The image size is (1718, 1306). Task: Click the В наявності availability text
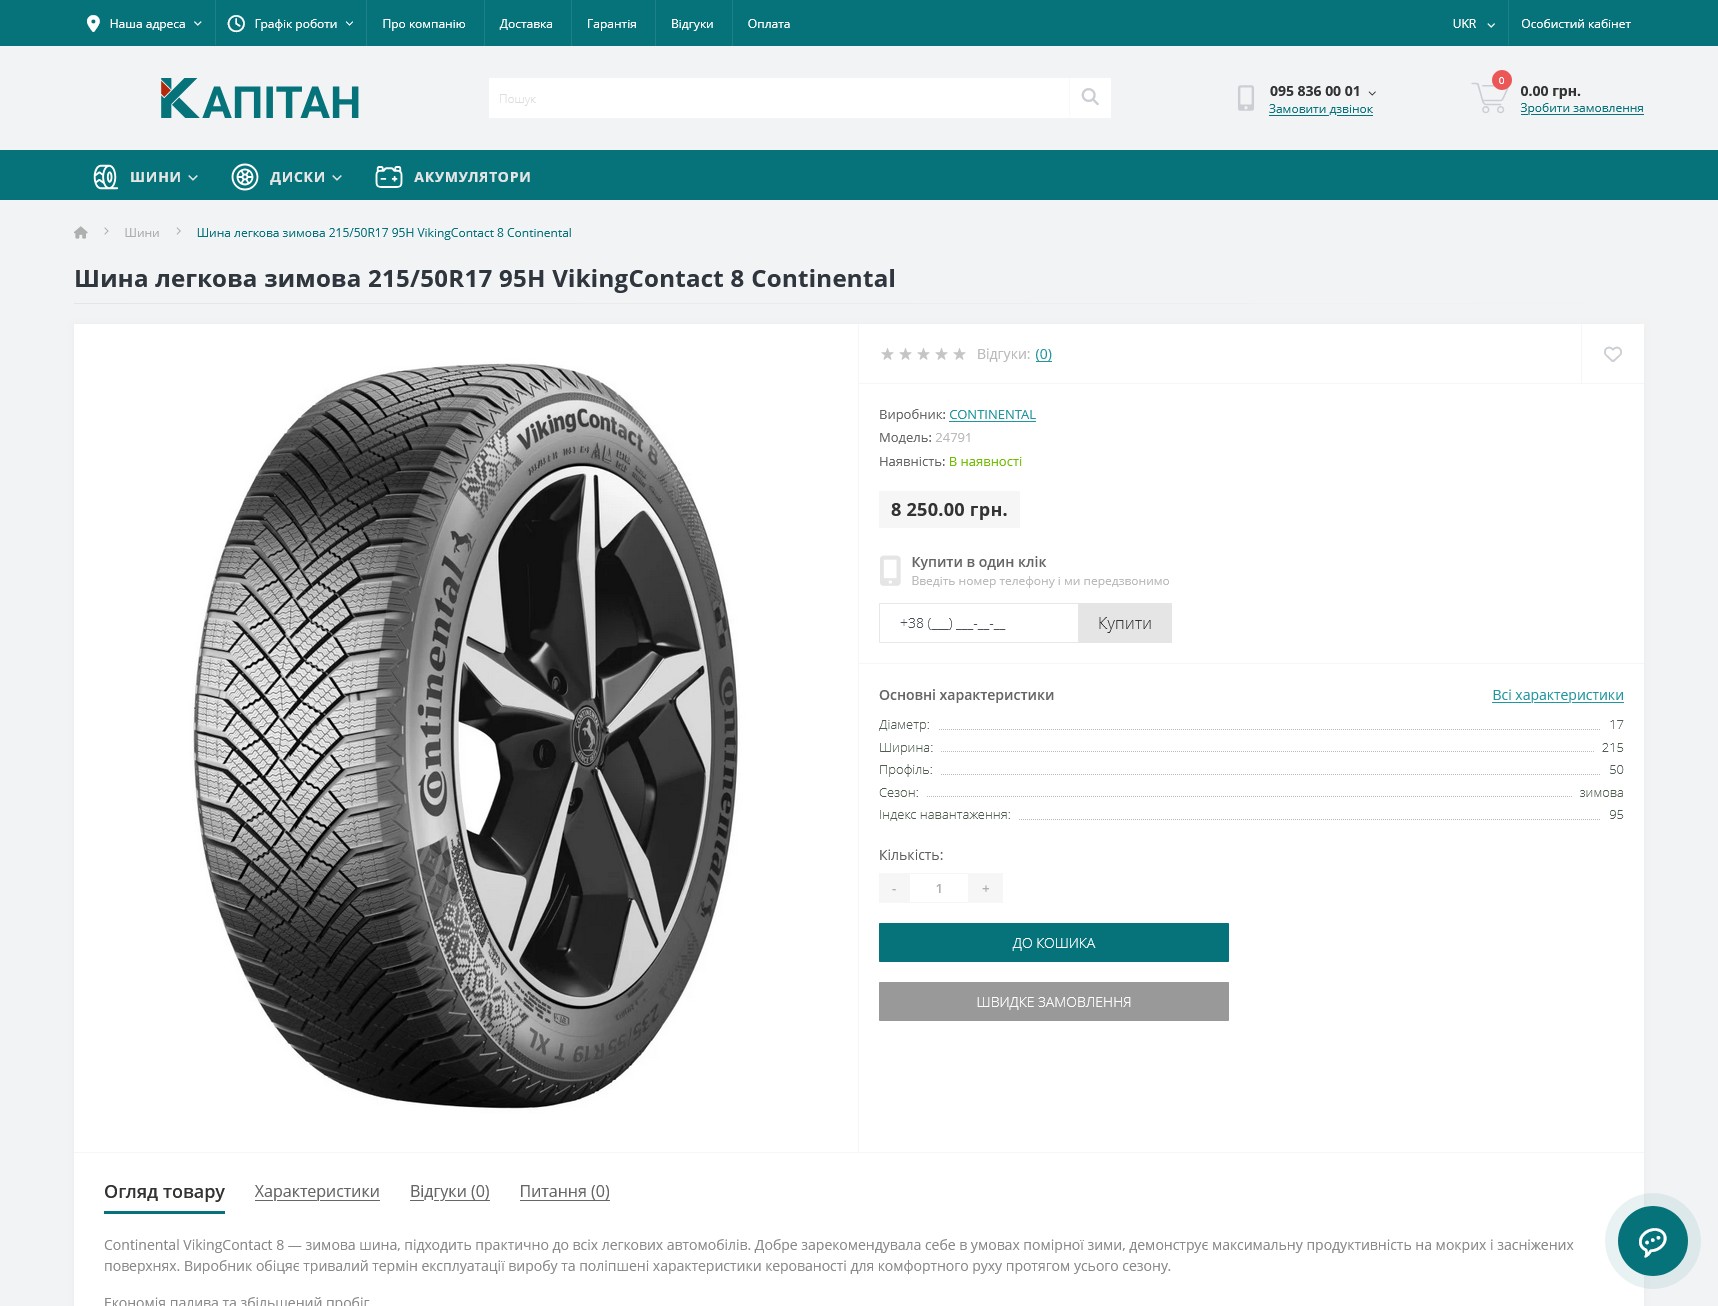point(985,462)
